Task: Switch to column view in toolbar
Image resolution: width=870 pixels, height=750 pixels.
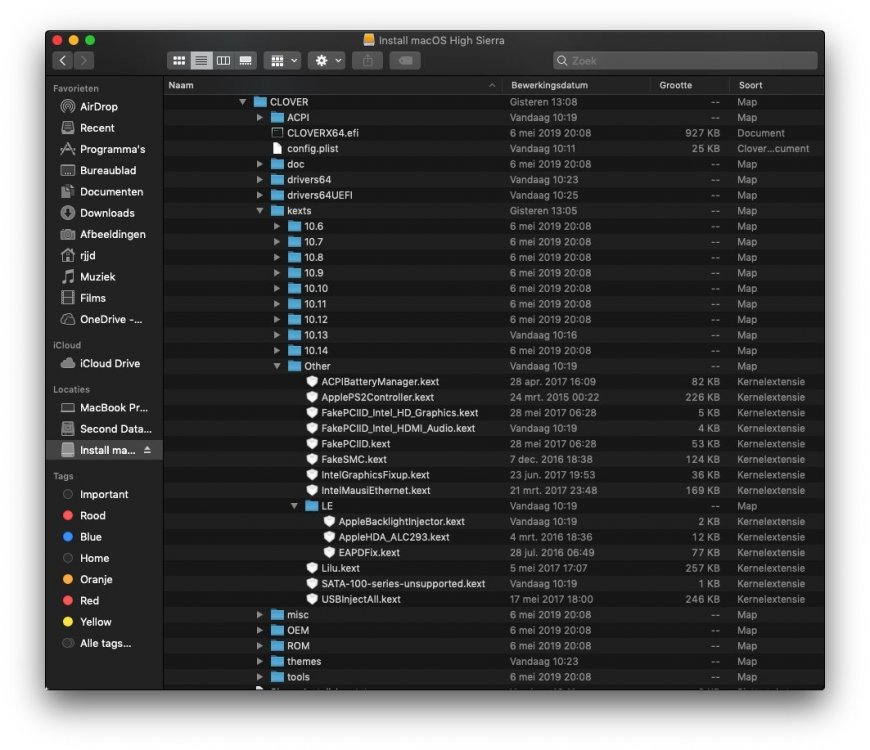Action: pos(223,61)
